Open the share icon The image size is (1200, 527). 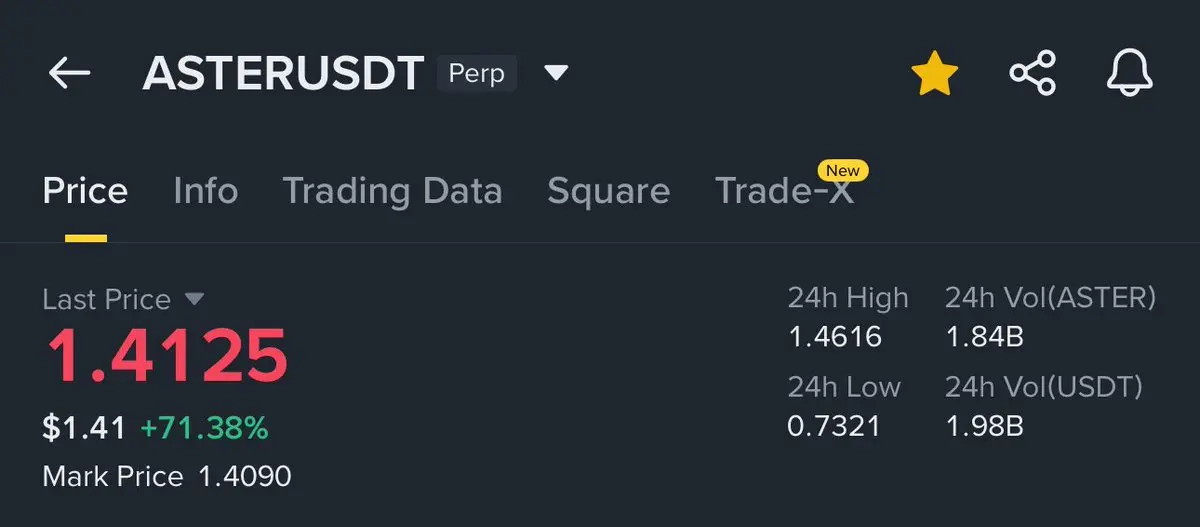1032,74
